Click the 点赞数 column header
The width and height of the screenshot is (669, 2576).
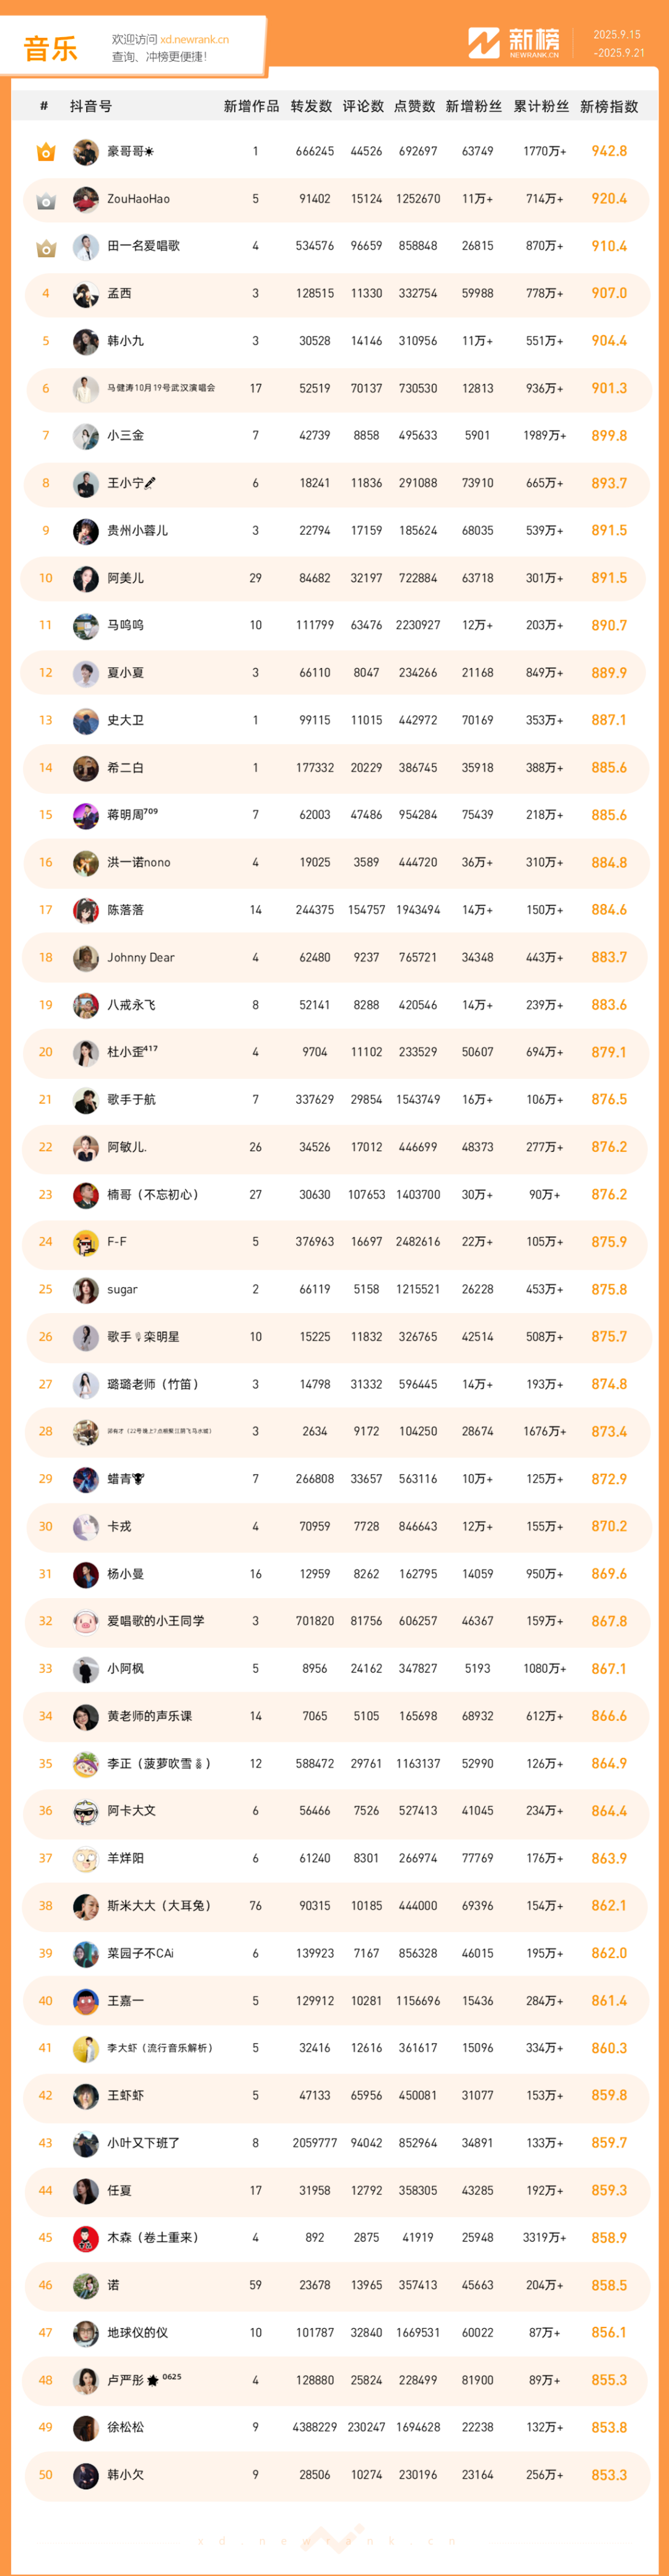pos(414,107)
